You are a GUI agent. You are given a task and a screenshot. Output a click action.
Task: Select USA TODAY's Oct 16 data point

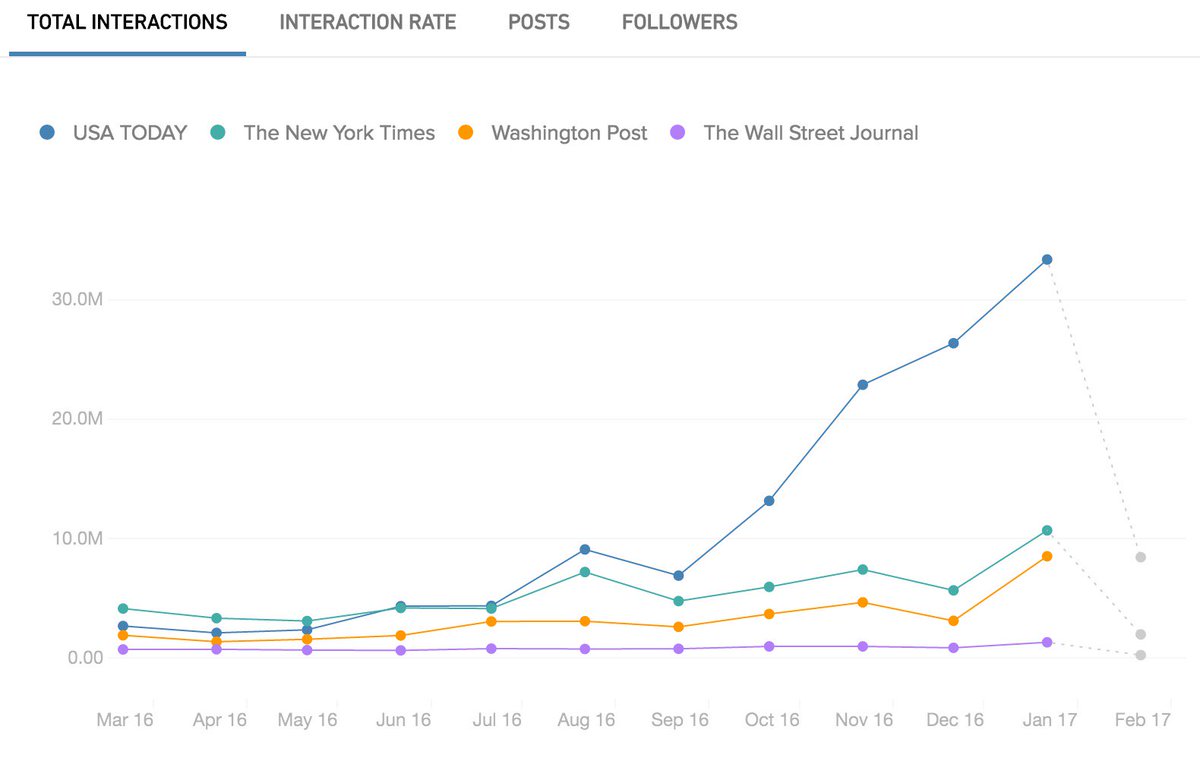[769, 501]
